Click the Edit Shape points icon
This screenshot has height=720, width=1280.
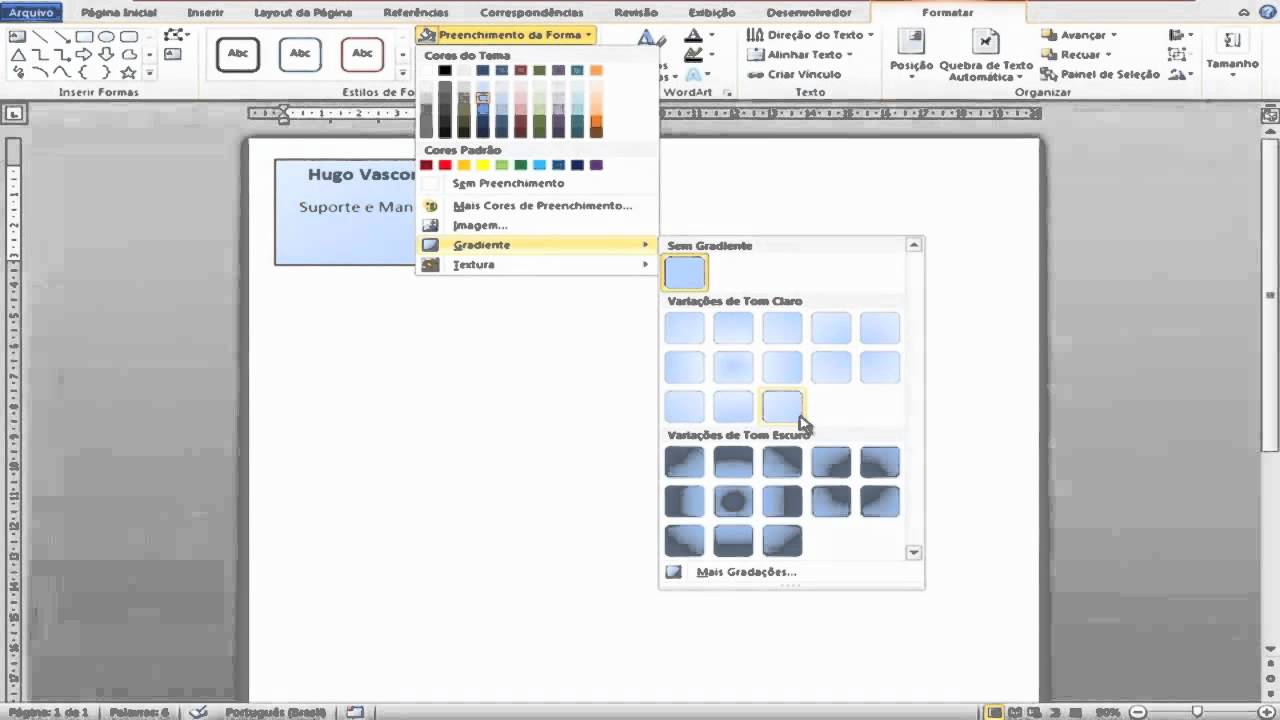pyautogui.click(x=176, y=35)
